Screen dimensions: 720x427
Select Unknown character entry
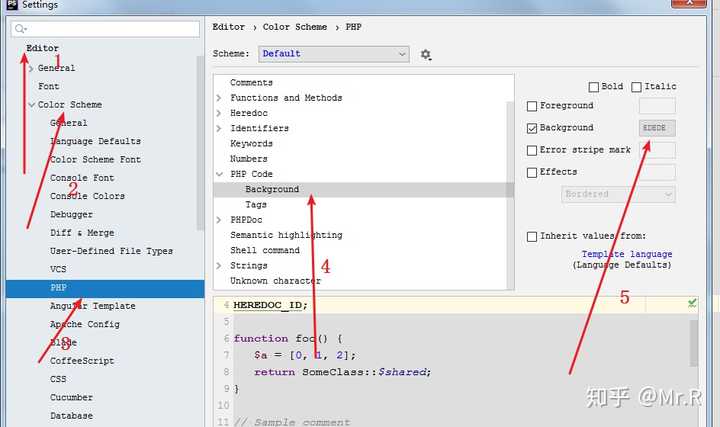coord(275,281)
